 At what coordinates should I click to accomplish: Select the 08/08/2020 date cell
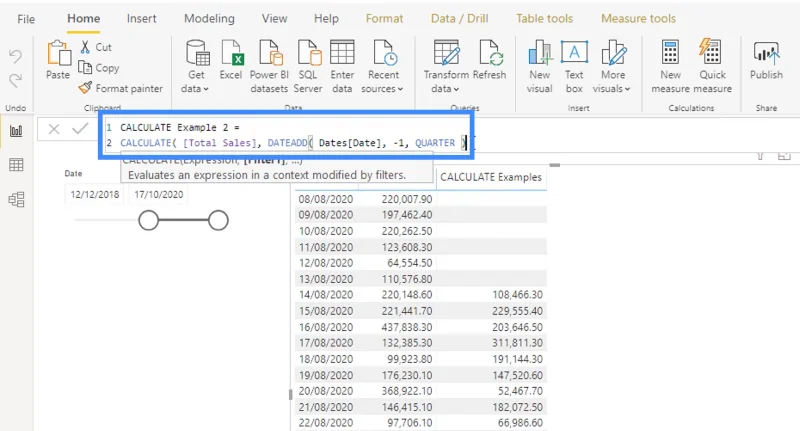[x=326, y=199]
